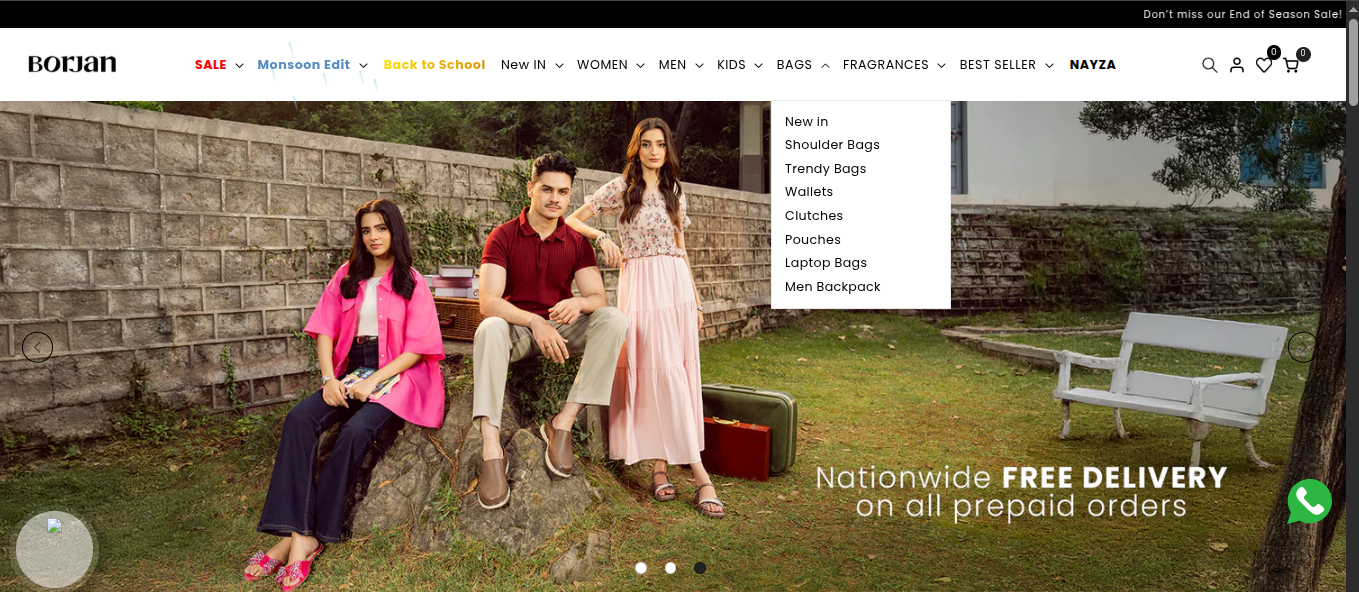Click the WhatsApp chat icon
The width and height of the screenshot is (1359, 592).
tap(1309, 502)
